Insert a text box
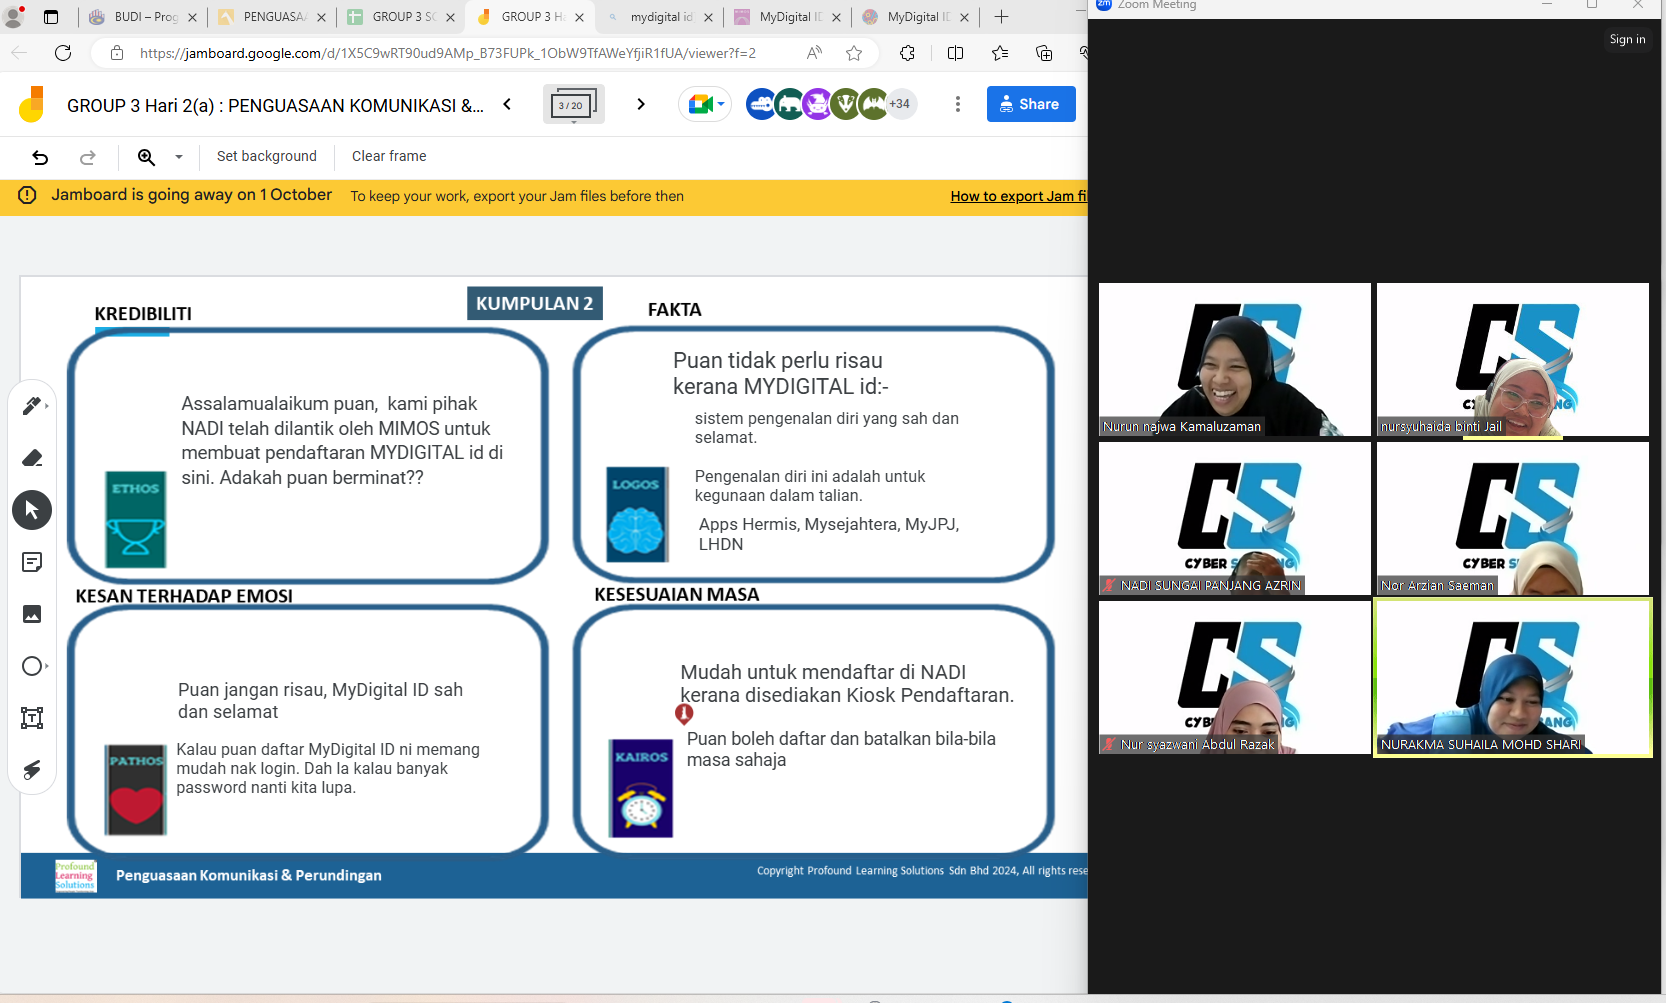 (x=32, y=718)
